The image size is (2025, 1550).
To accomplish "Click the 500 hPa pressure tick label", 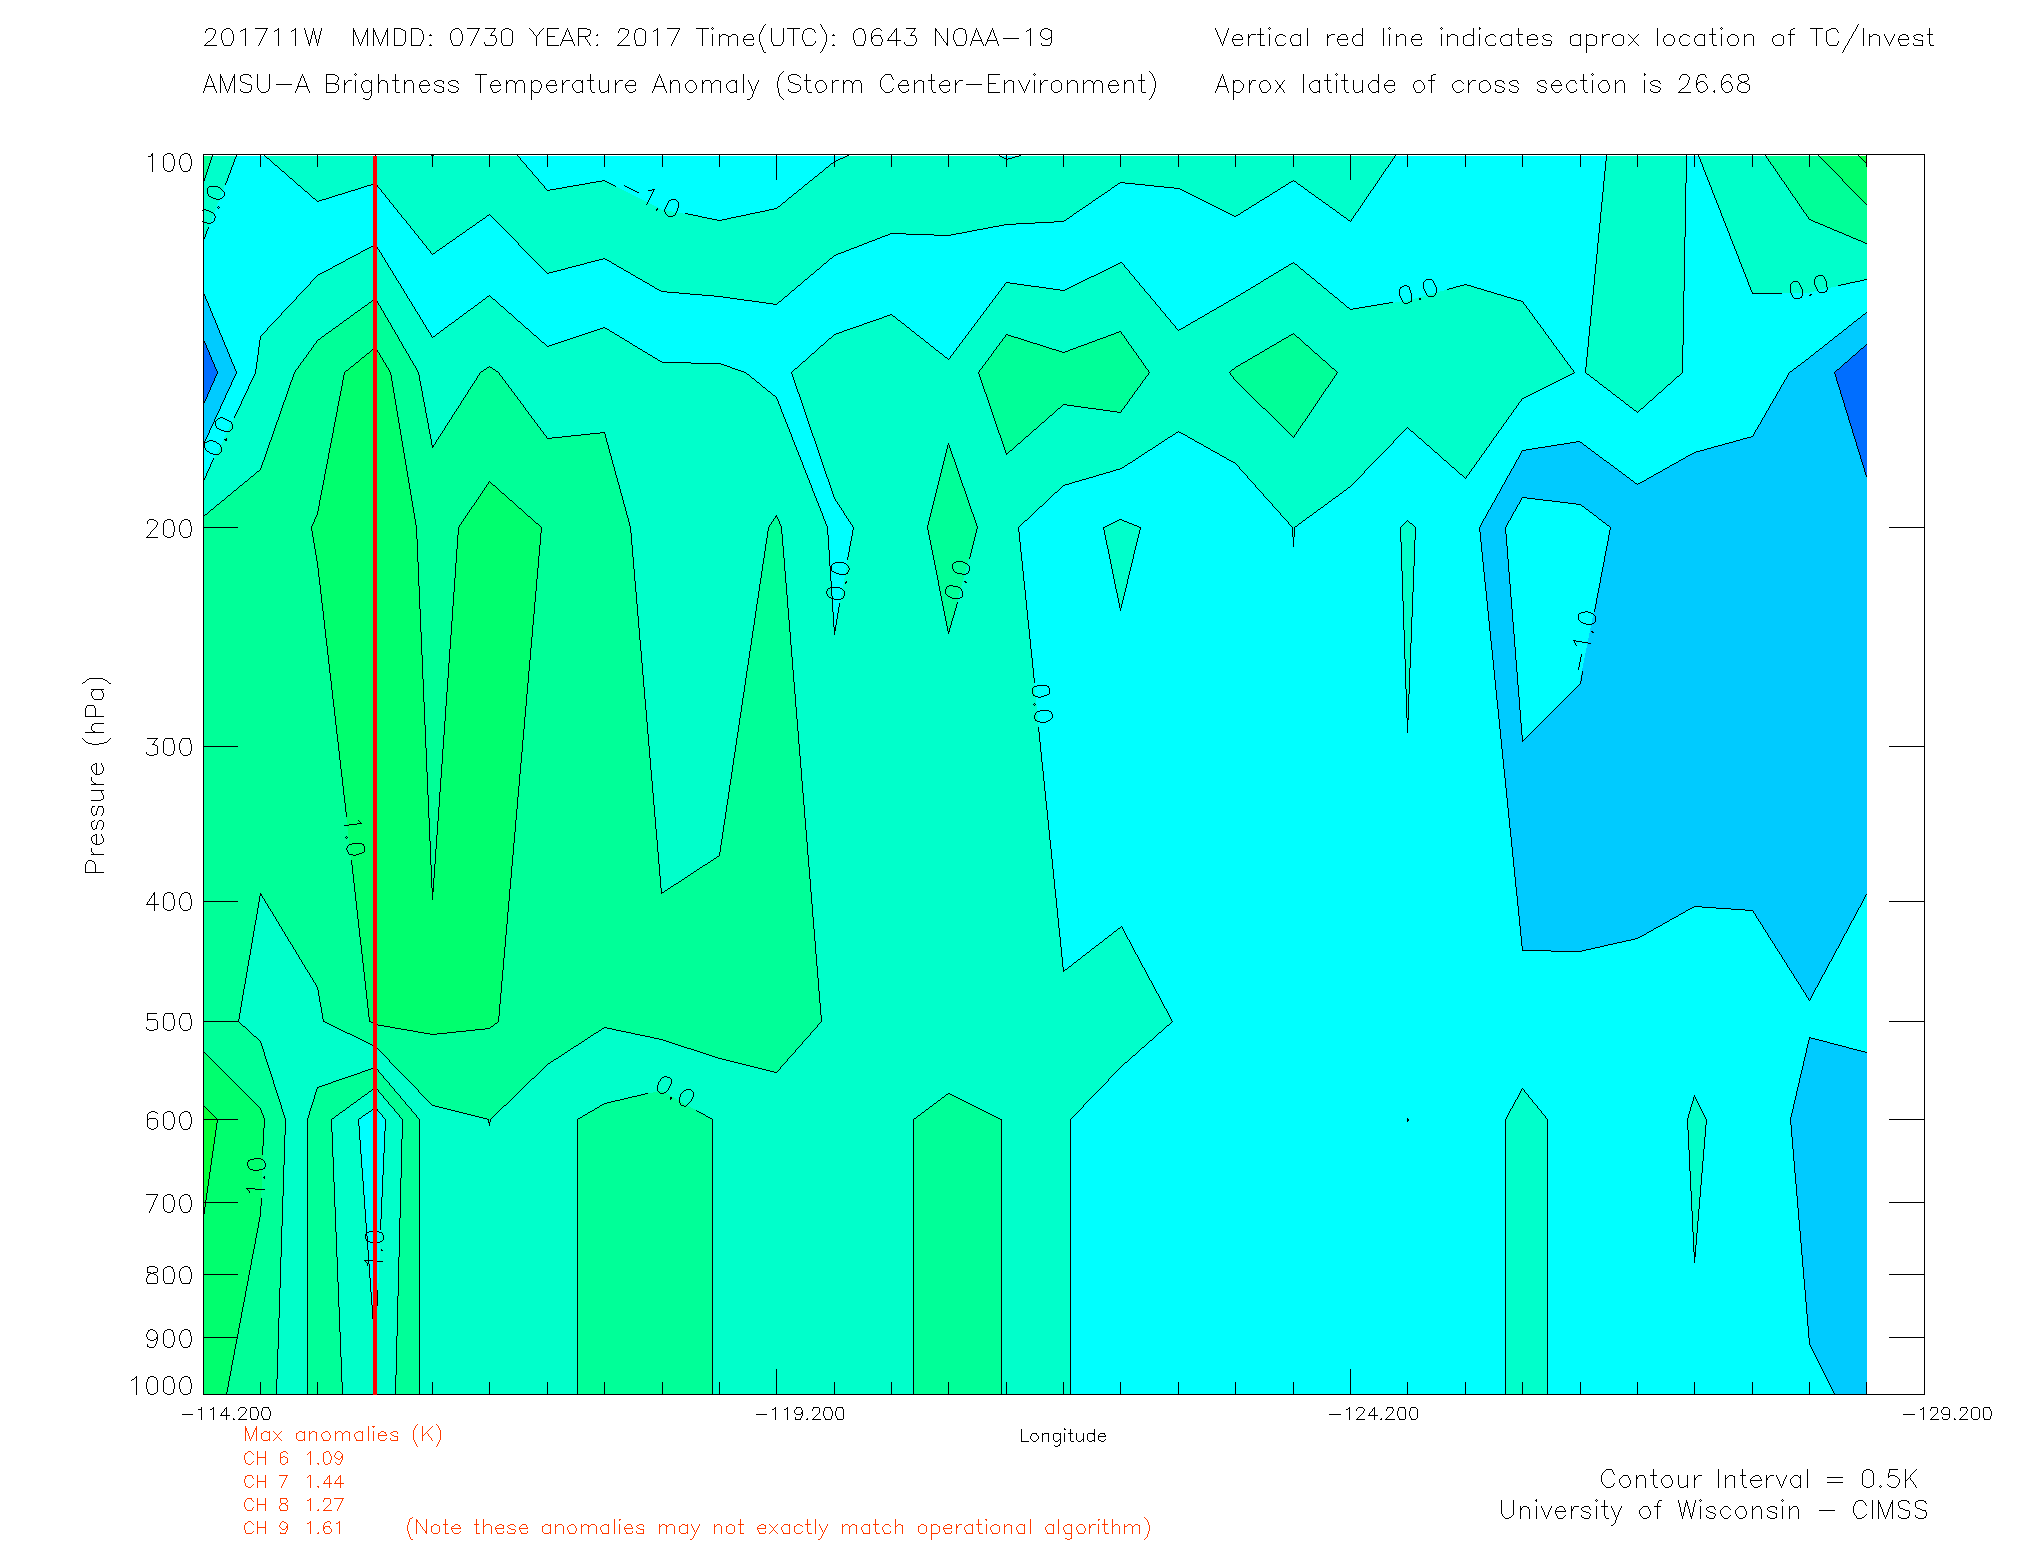I will [x=169, y=1022].
